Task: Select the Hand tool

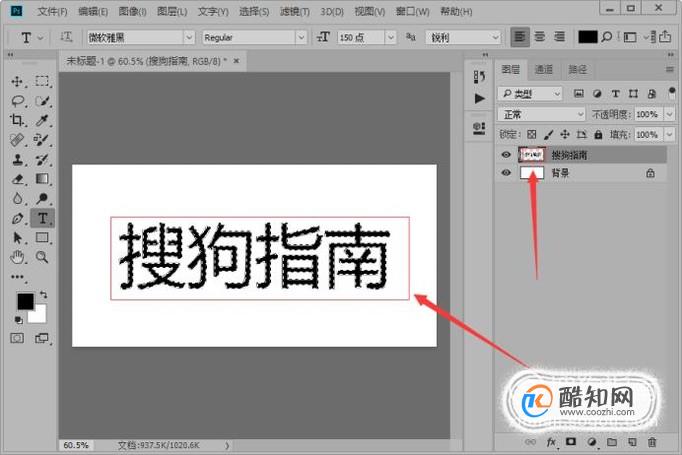Action: pos(17,257)
